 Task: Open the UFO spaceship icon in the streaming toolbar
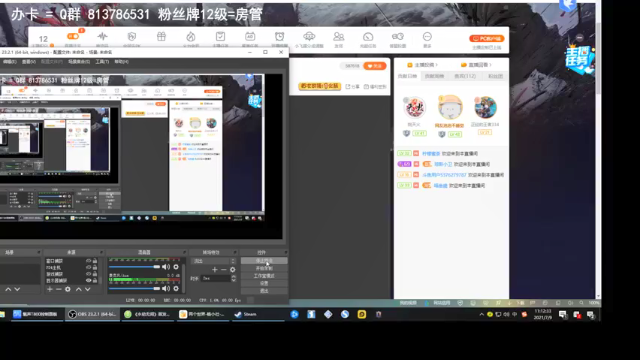click(x=309, y=36)
